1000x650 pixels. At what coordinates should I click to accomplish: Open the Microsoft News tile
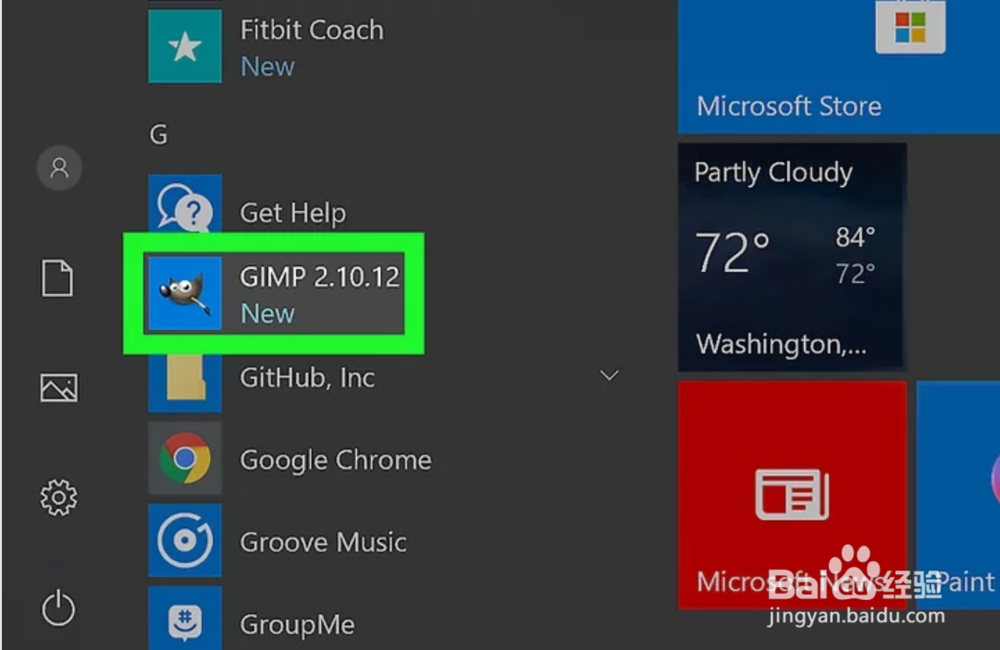pos(792,495)
